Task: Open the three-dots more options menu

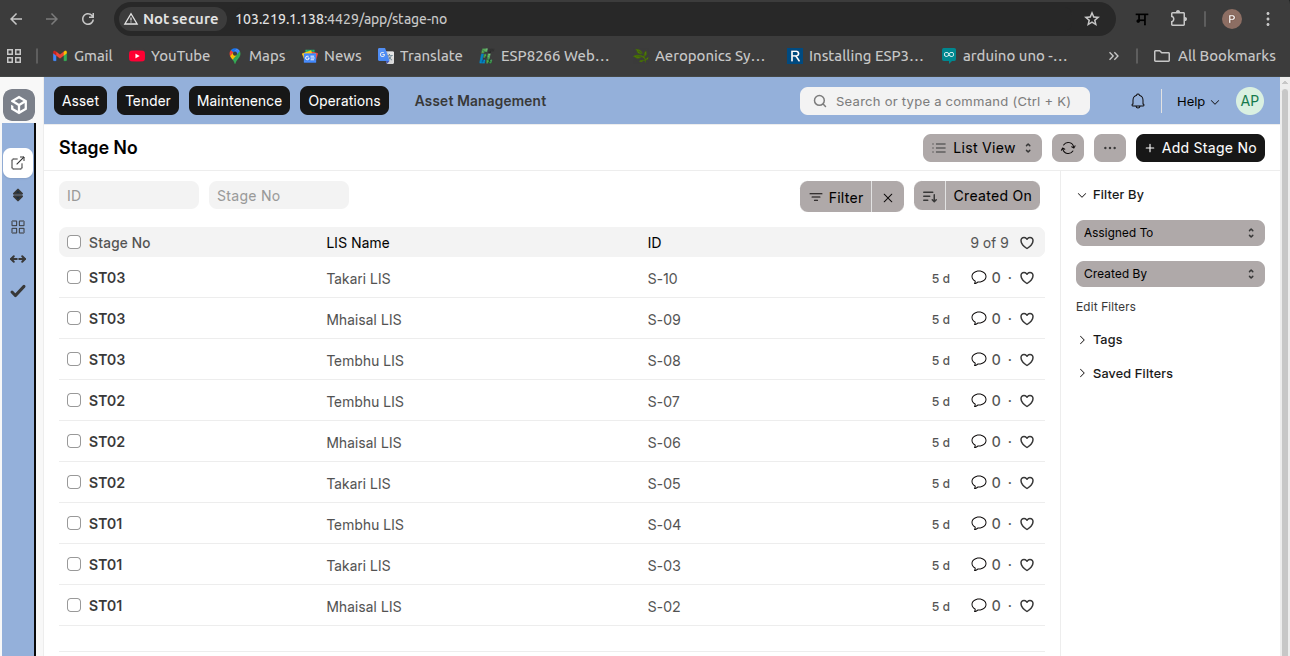Action: pos(1109,148)
